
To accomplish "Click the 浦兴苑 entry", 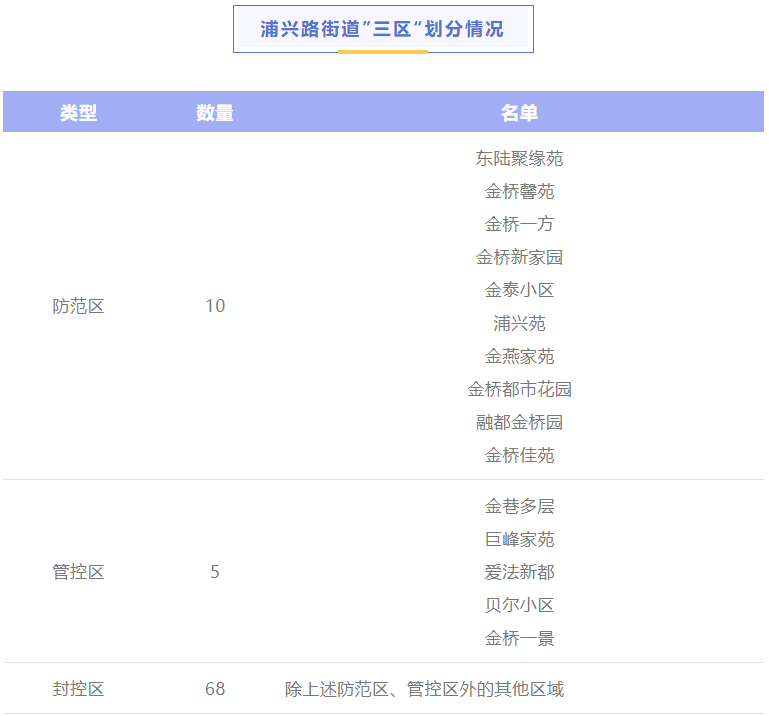I will (x=519, y=323).
